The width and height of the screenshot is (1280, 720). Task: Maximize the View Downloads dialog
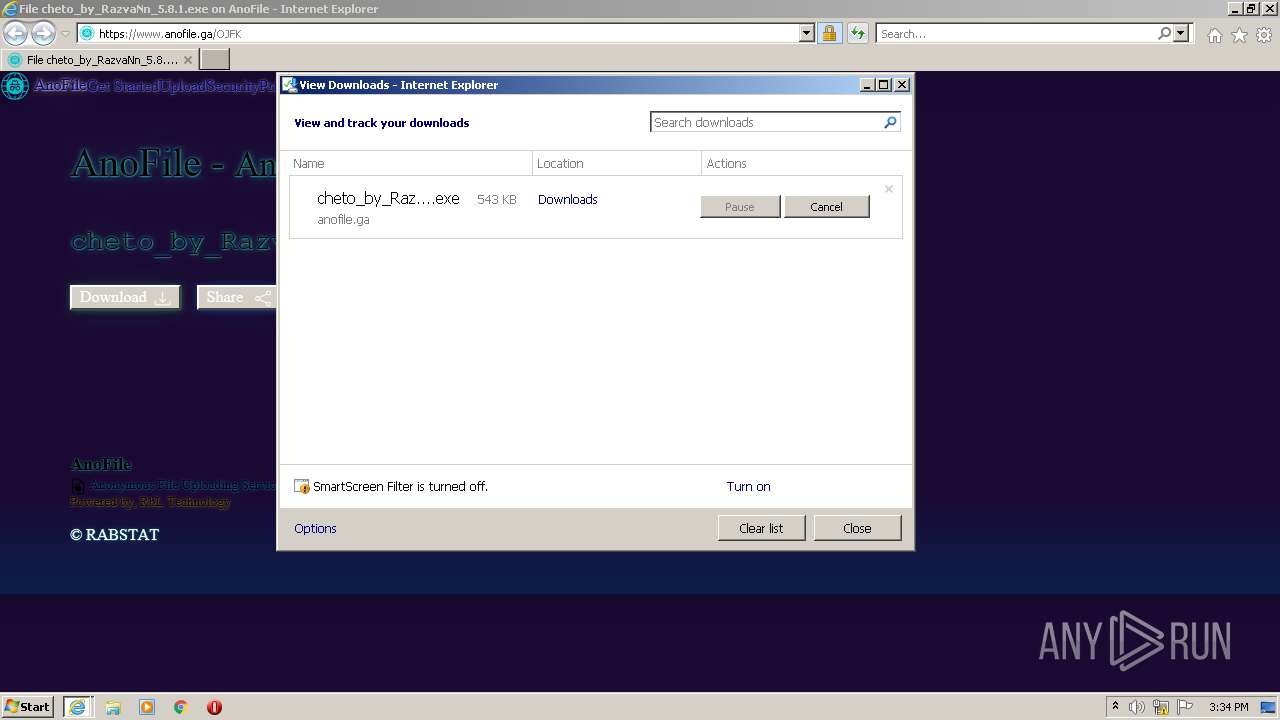[x=884, y=85]
